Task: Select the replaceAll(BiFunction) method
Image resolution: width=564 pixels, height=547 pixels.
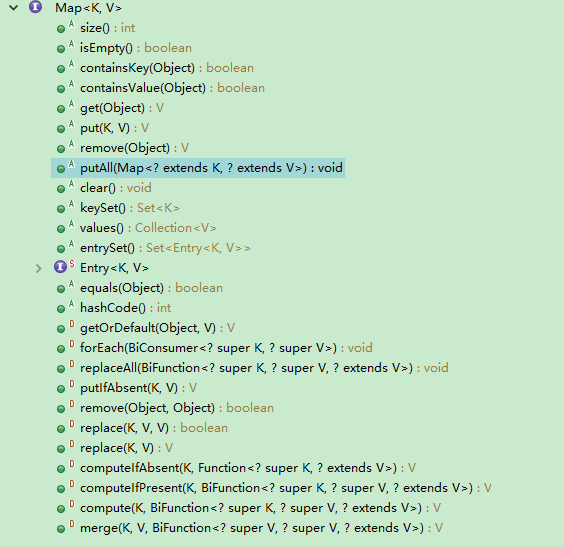Action: tap(264, 368)
